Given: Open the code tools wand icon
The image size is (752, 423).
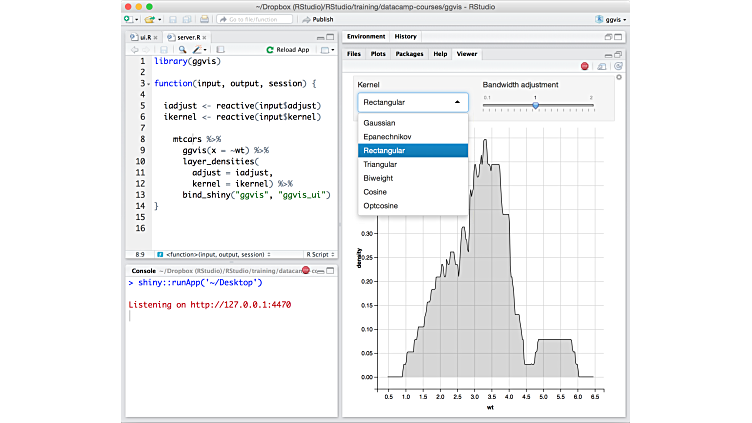Looking at the screenshot, I should point(197,50).
